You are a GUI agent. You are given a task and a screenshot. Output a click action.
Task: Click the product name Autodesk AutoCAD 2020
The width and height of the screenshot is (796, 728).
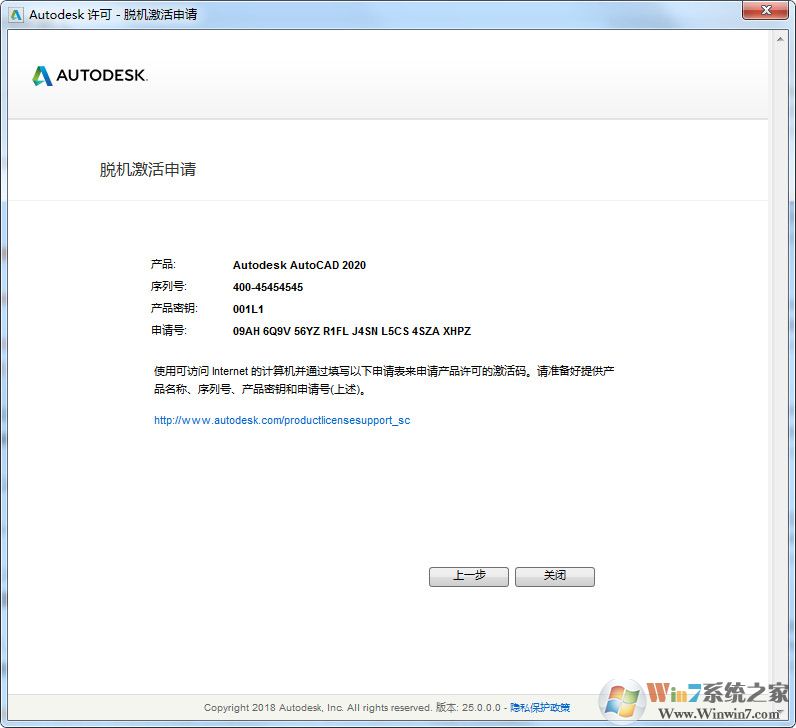pyautogui.click(x=299, y=265)
